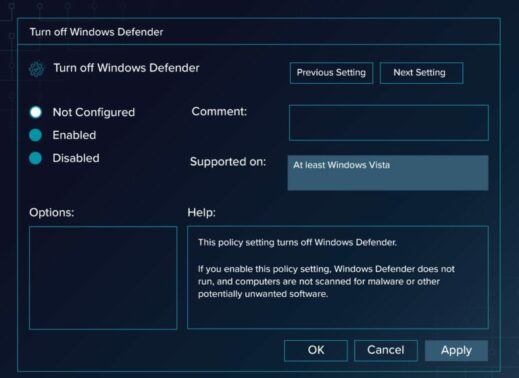Screen dimensions: 519x378
Task: Dismiss the dialog with Cancel
Action: pyautogui.click(x=386, y=350)
